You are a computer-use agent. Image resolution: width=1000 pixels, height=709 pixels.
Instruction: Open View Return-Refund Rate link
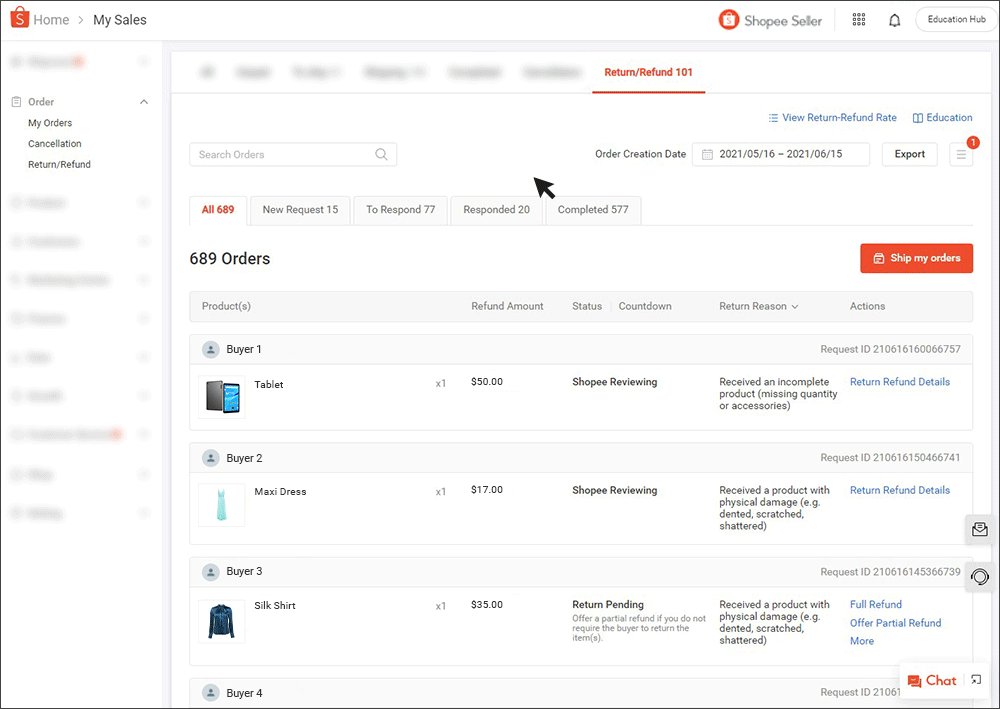point(832,118)
